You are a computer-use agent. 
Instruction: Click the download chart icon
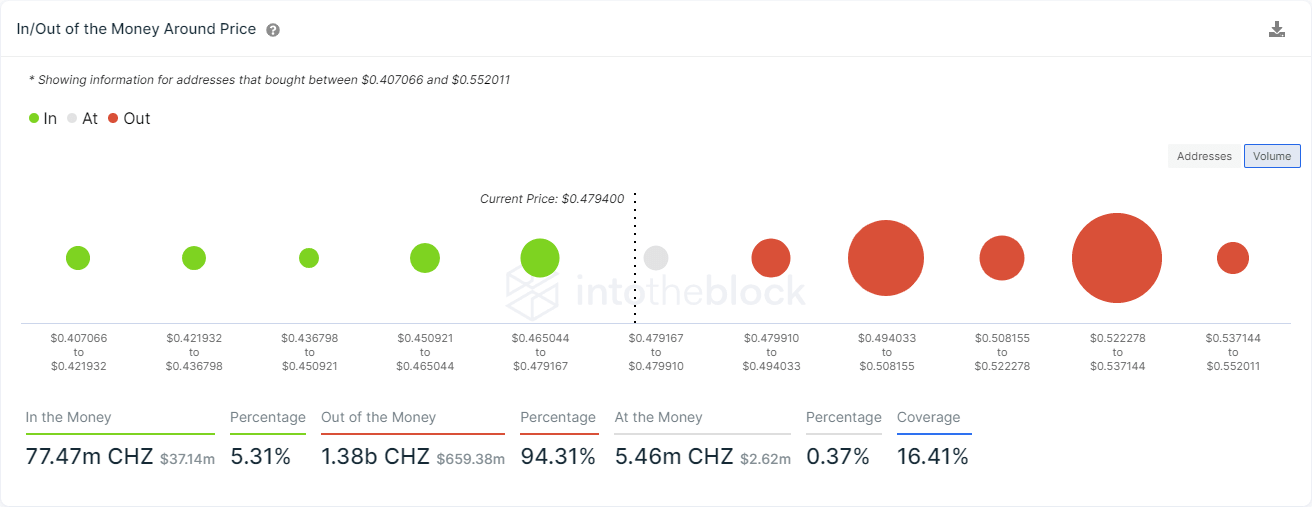click(1277, 29)
